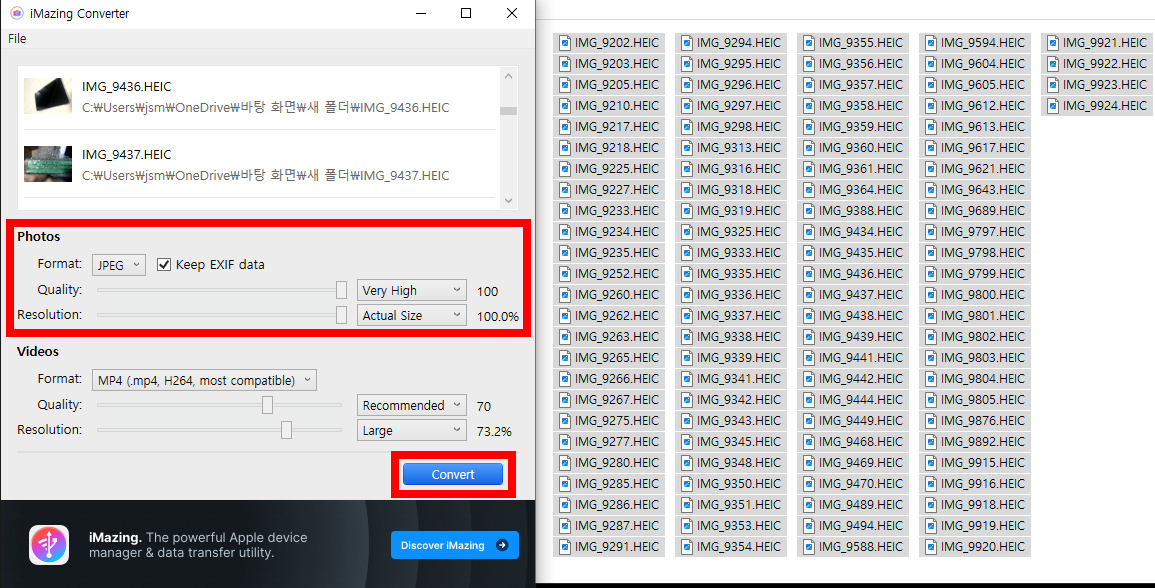The height and width of the screenshot is (588, 1155).
Task: Select the IMG_9920.HEIC file icon
Action: click(x=931, y=547)
